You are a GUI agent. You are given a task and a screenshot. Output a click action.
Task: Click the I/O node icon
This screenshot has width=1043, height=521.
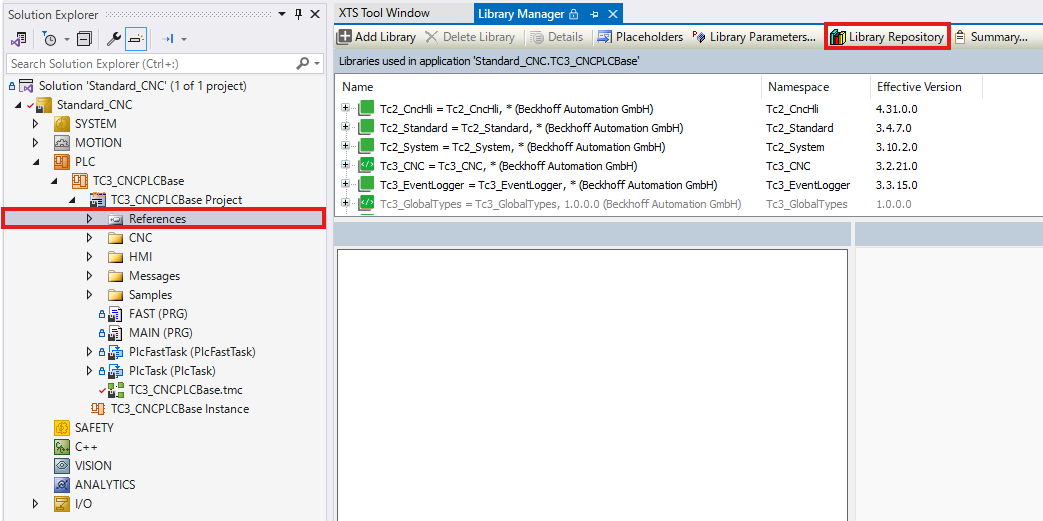62,504
